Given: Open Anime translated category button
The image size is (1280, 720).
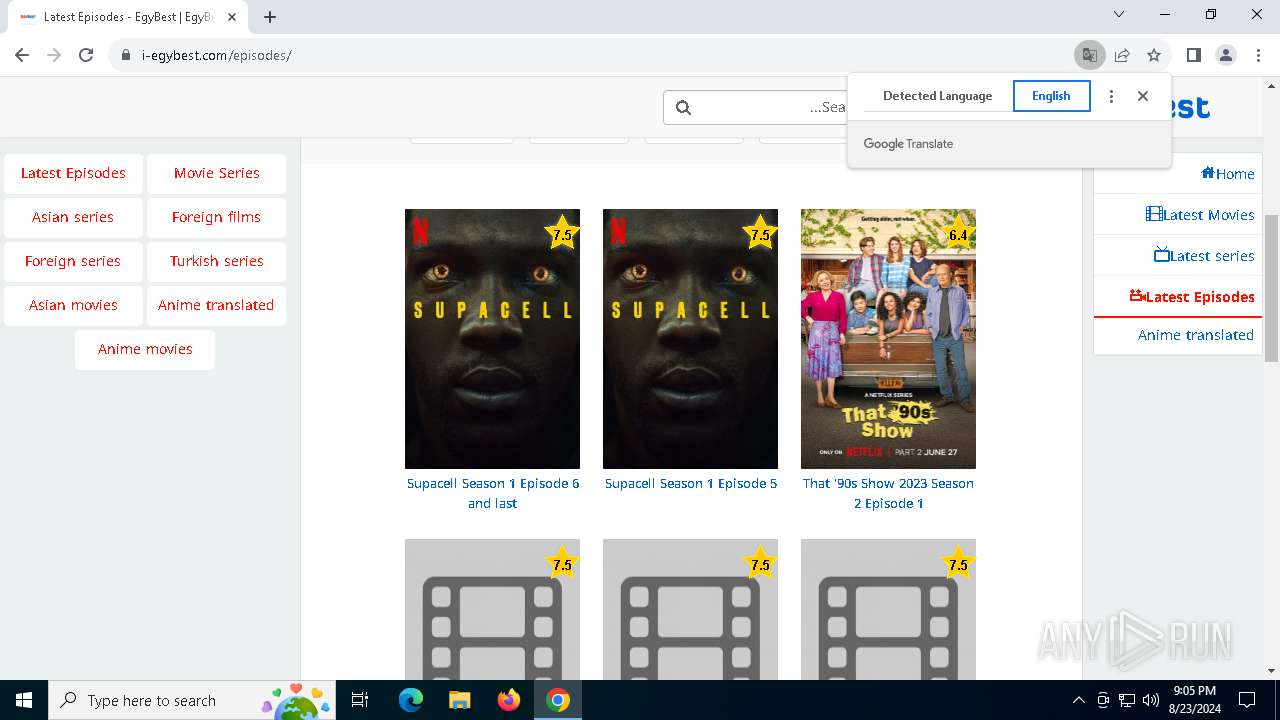Looking at the screenshot, I should click(216, 305).
